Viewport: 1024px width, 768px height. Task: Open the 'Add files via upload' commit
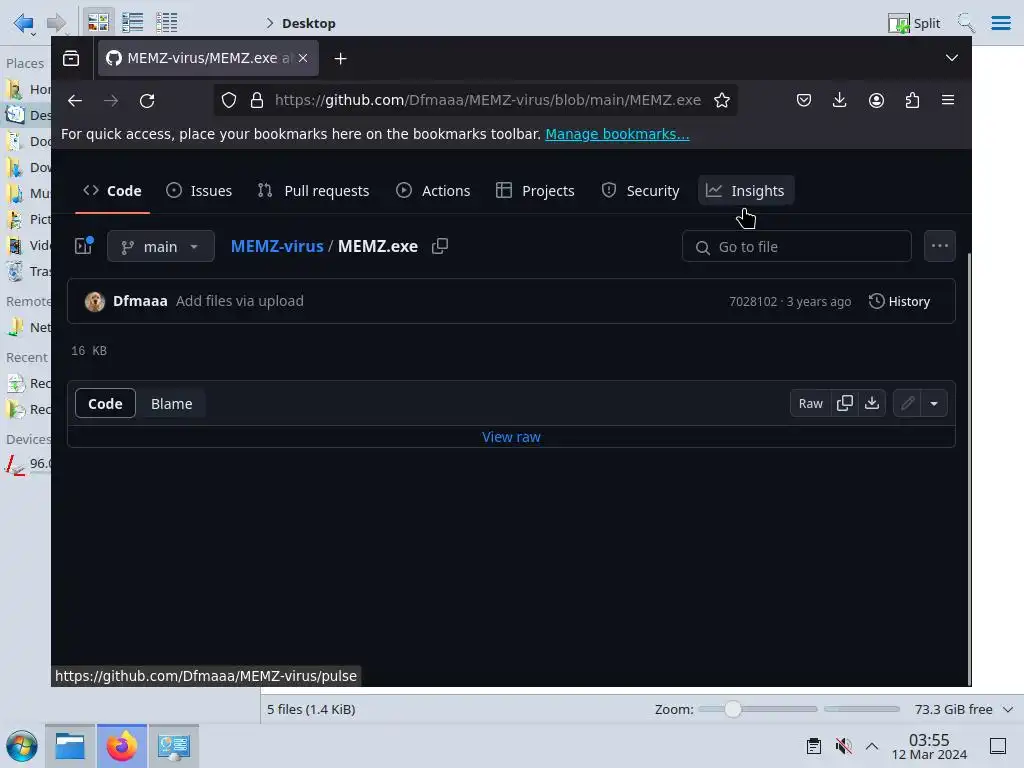point(240,301)
